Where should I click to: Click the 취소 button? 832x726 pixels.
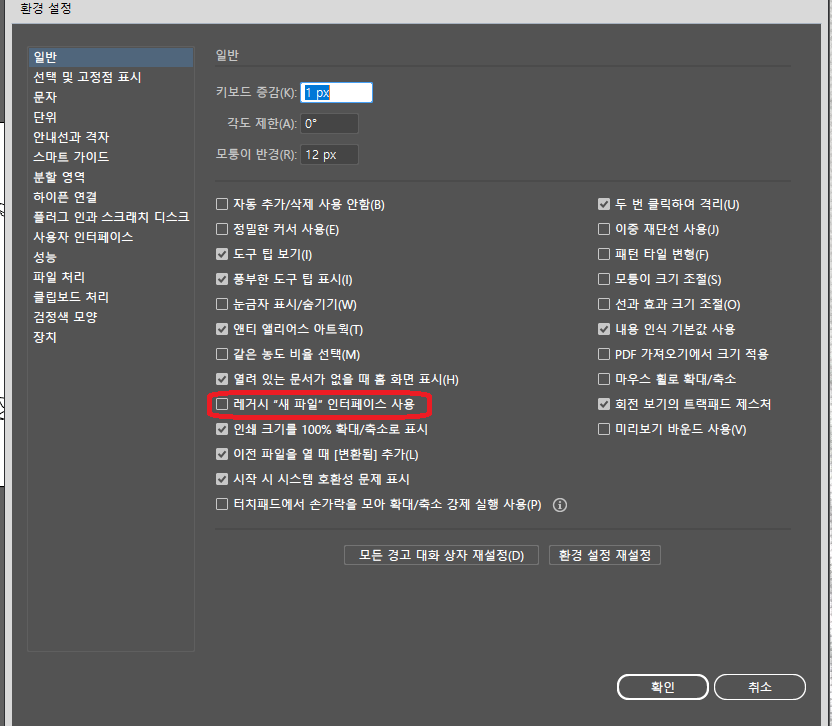[759, 687]
